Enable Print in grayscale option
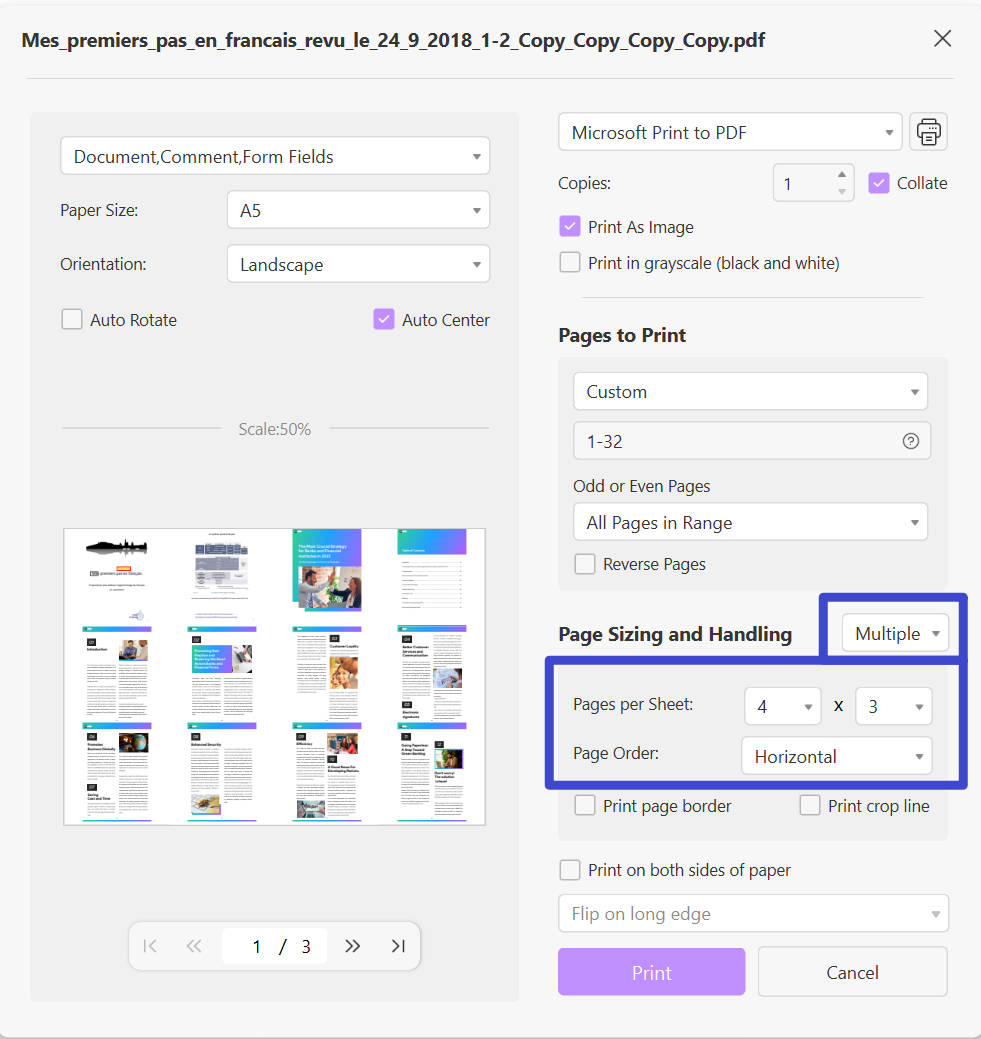Screen dimensions: 981x1039 [570, 263]
